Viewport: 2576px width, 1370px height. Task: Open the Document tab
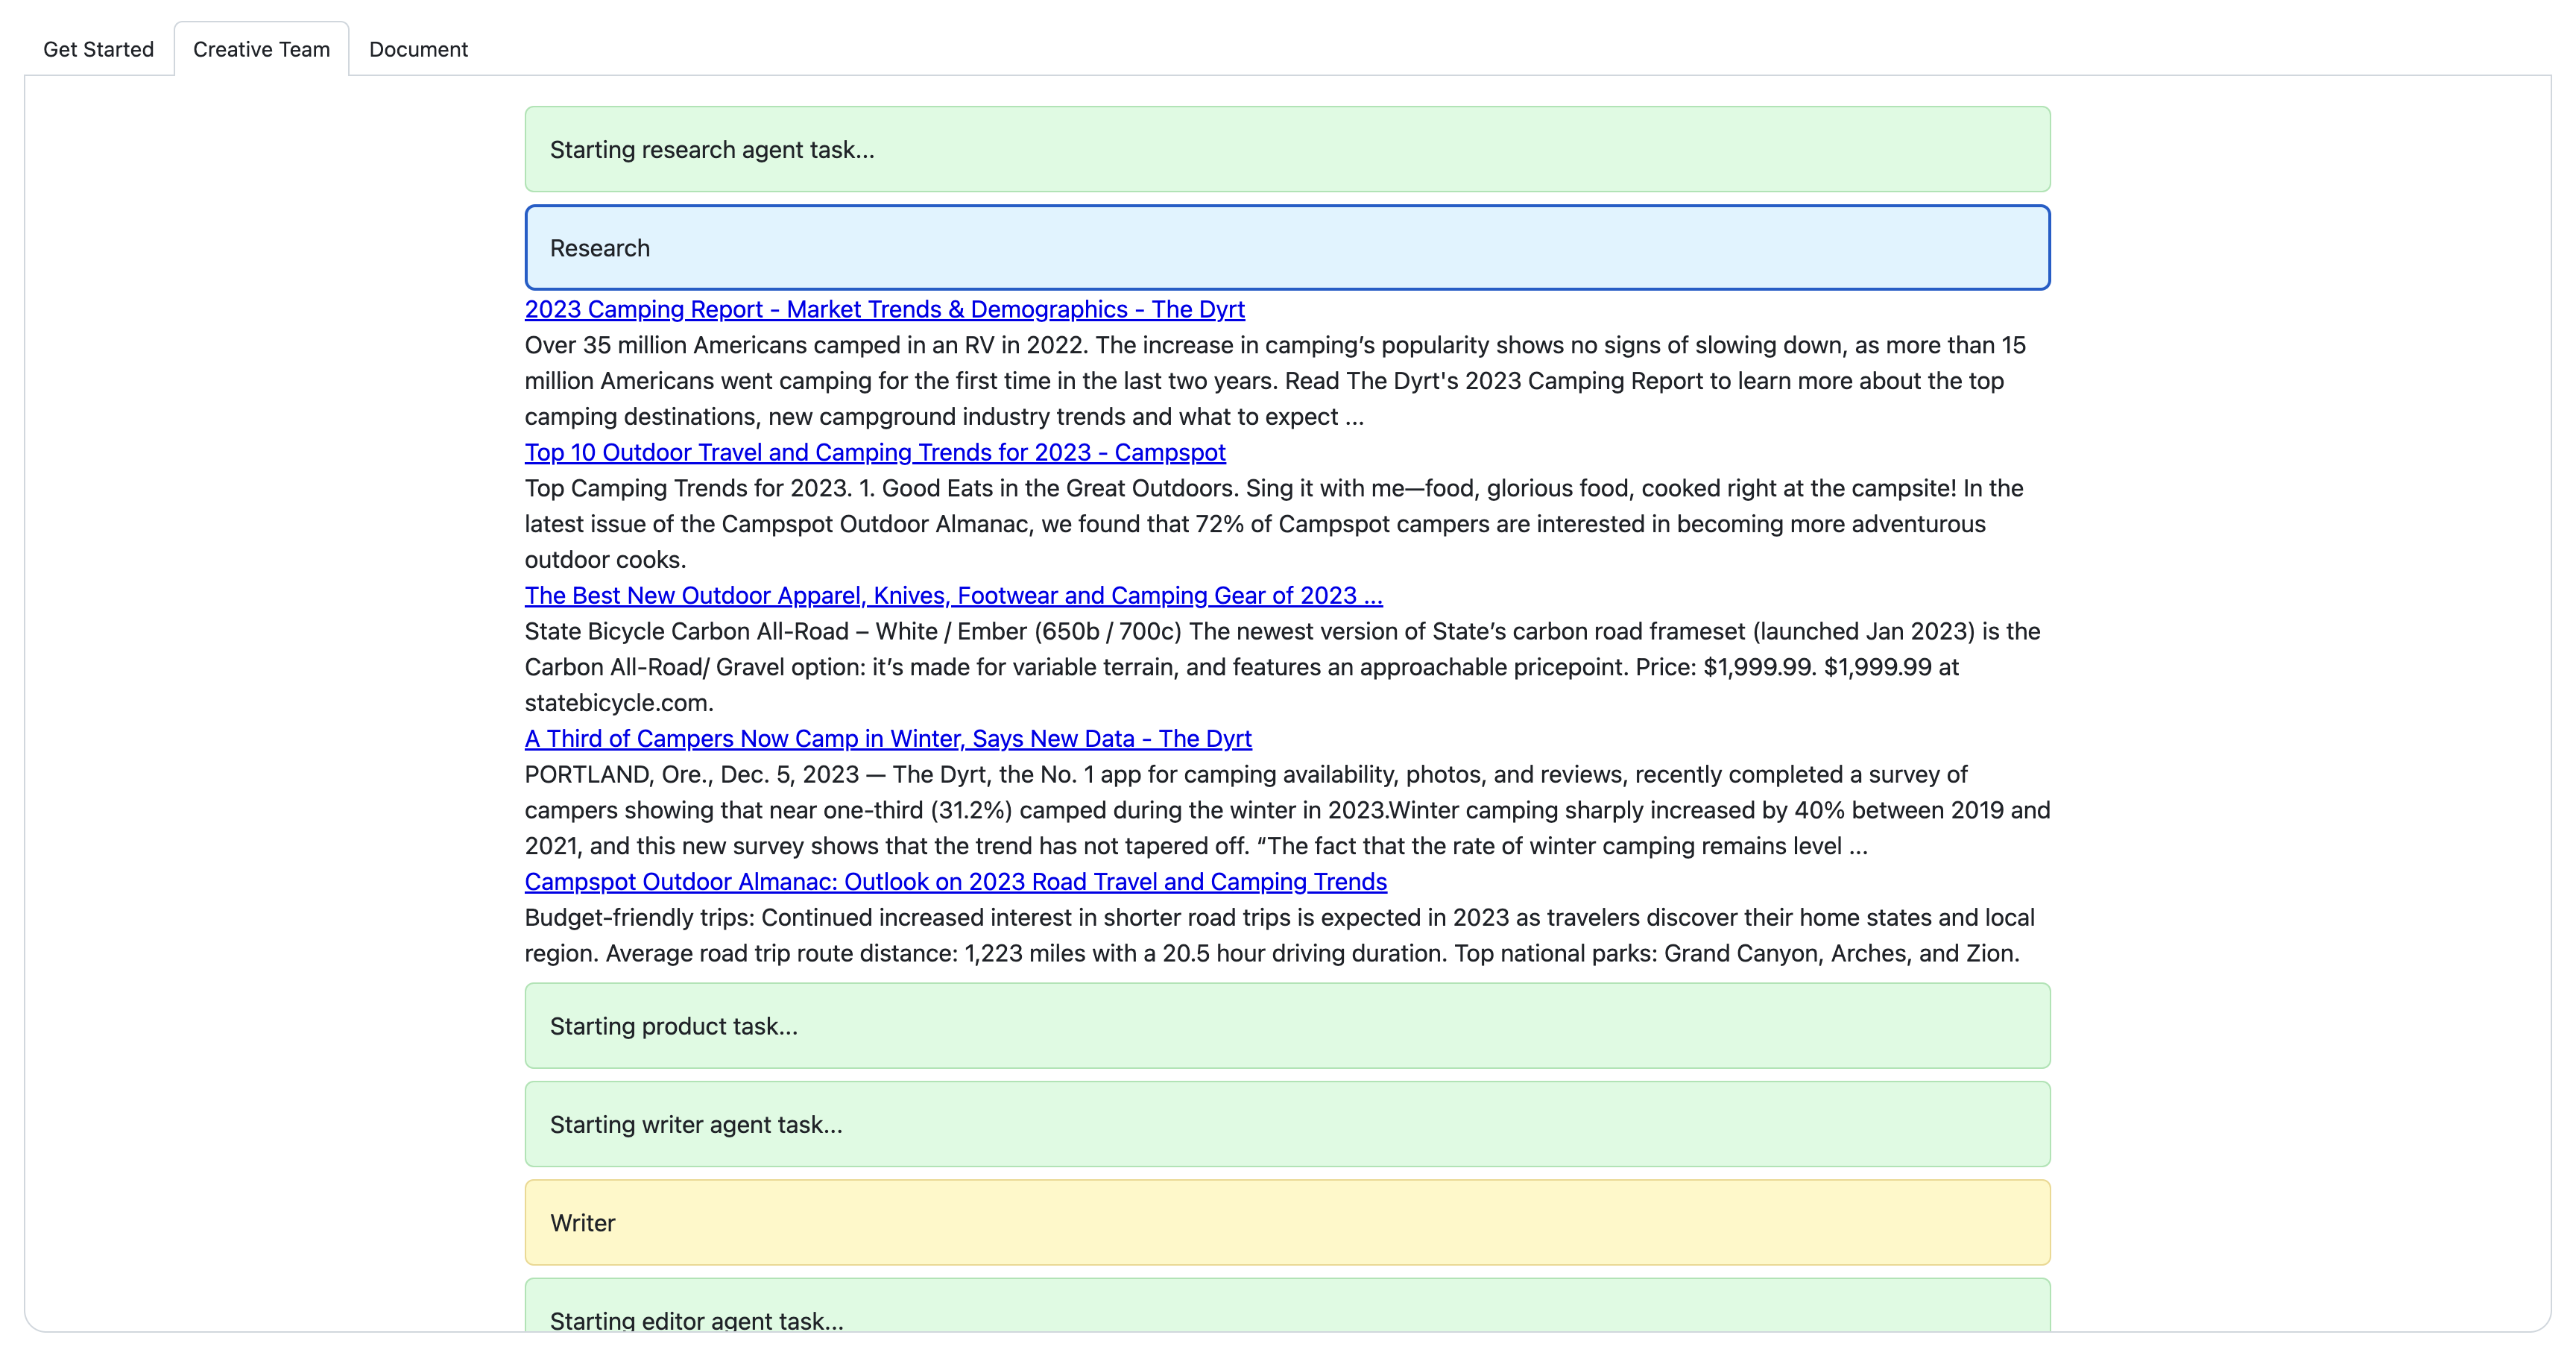tap(418, 49)
